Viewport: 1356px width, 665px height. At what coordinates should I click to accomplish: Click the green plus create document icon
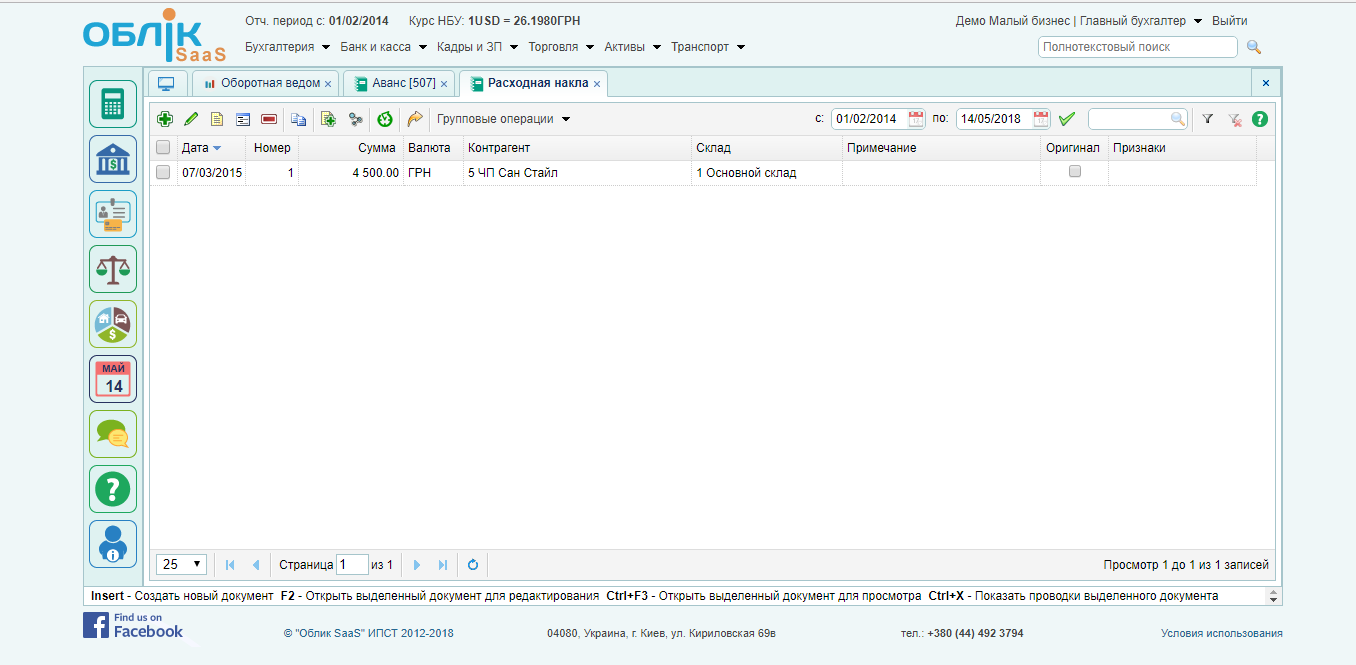pyautogui.click(x=165, y=119)
